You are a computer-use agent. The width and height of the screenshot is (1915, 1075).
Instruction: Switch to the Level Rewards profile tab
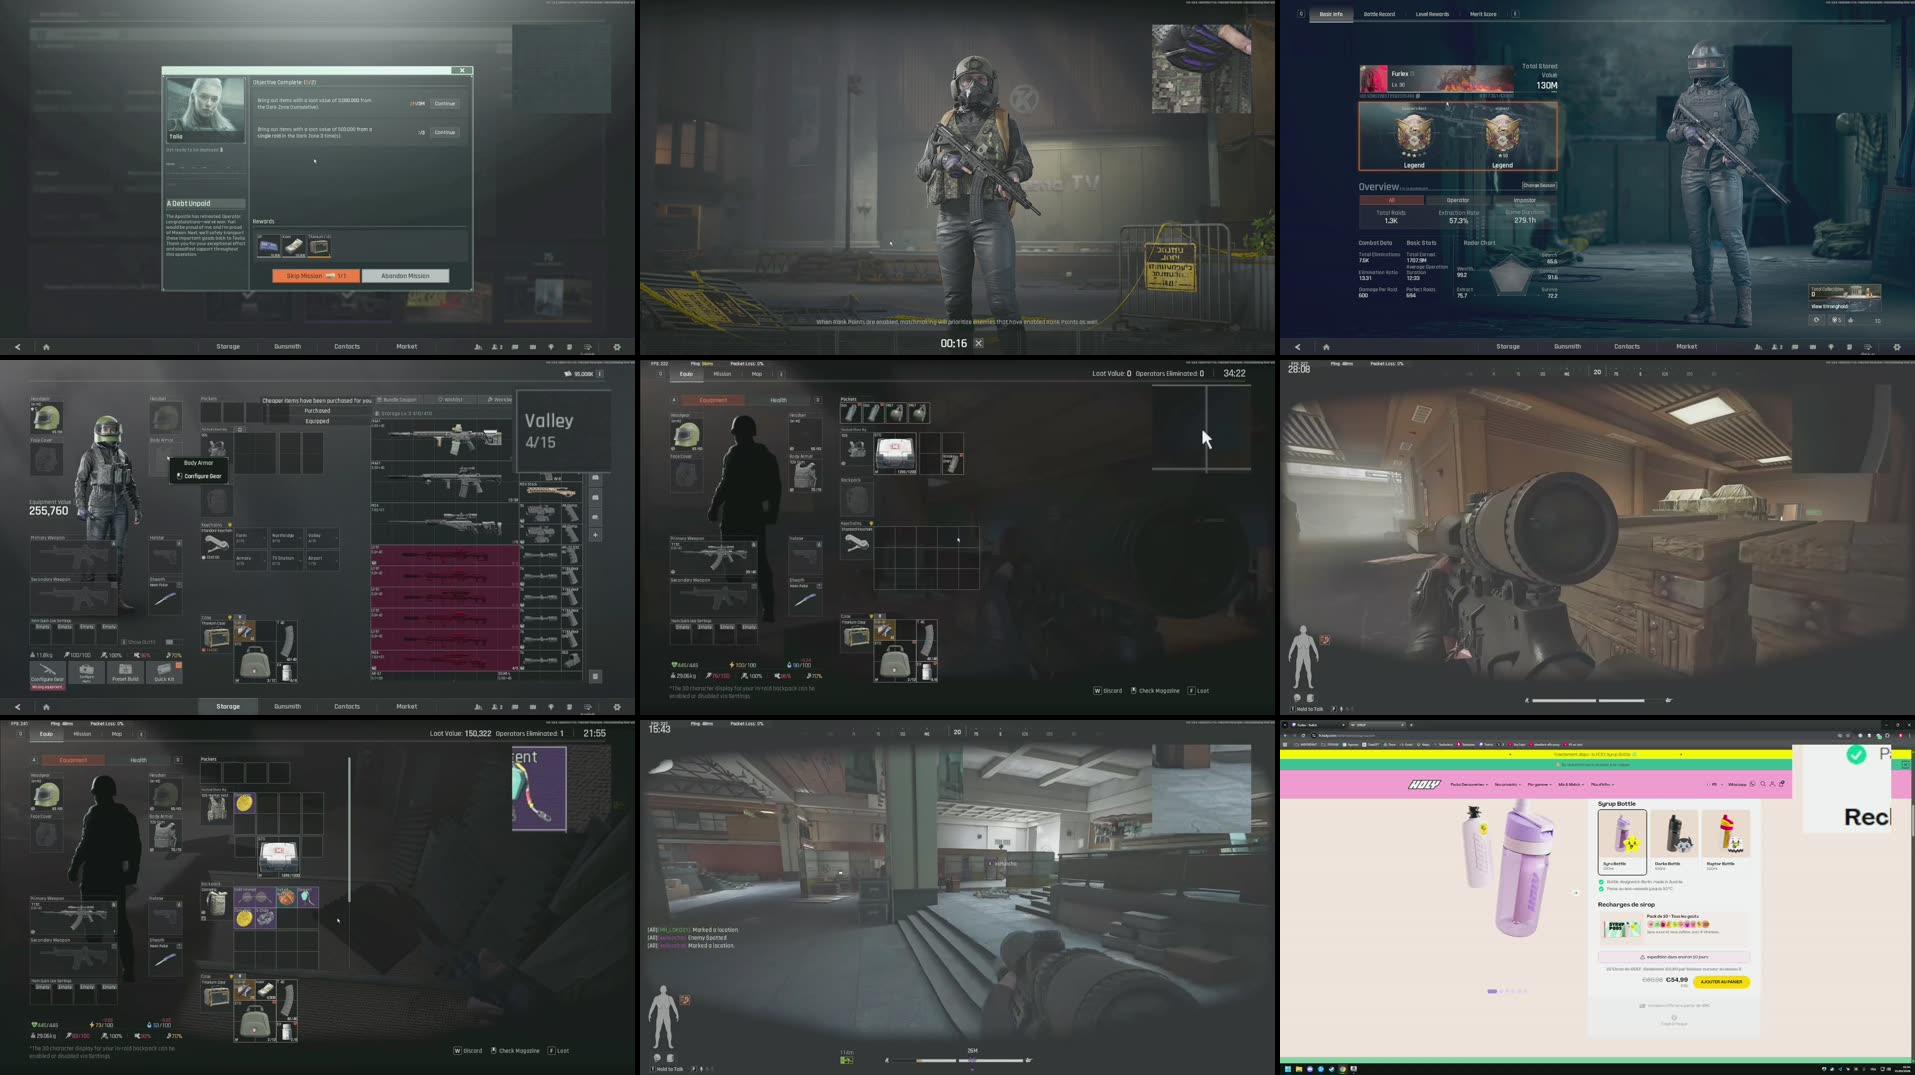pos(1432,14)
